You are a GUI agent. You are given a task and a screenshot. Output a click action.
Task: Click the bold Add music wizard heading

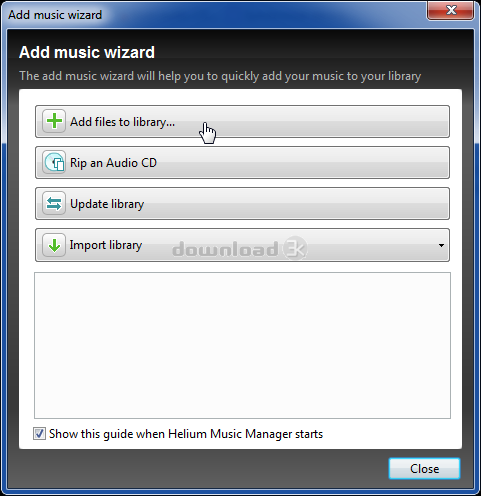(x=87, y=52)
